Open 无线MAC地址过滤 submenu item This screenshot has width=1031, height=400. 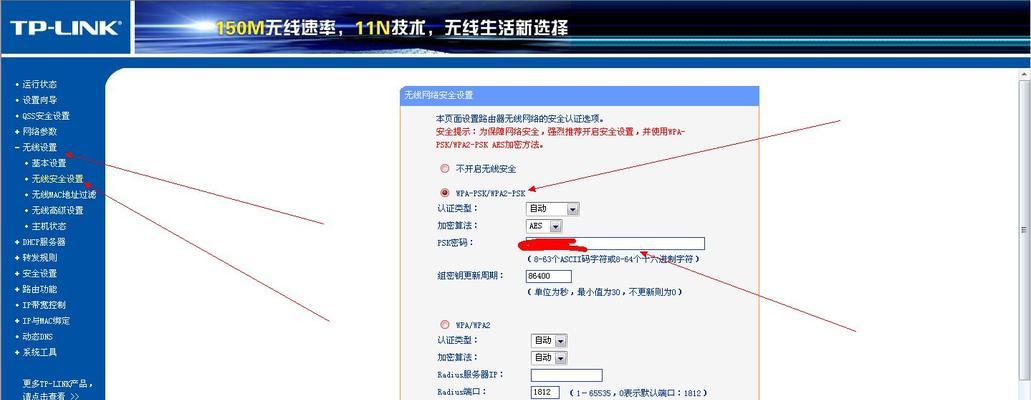[x=64, y=195]
